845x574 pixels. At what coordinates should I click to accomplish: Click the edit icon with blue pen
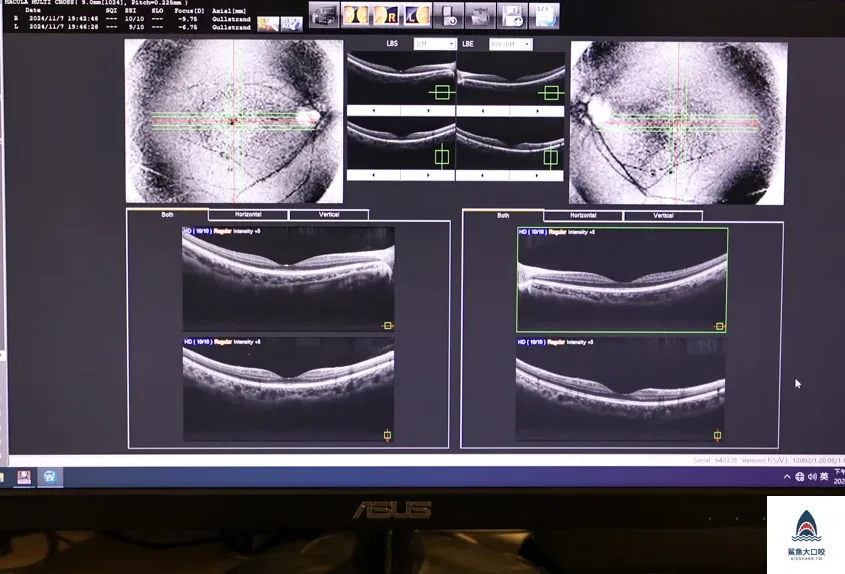(x=292, y=24)
